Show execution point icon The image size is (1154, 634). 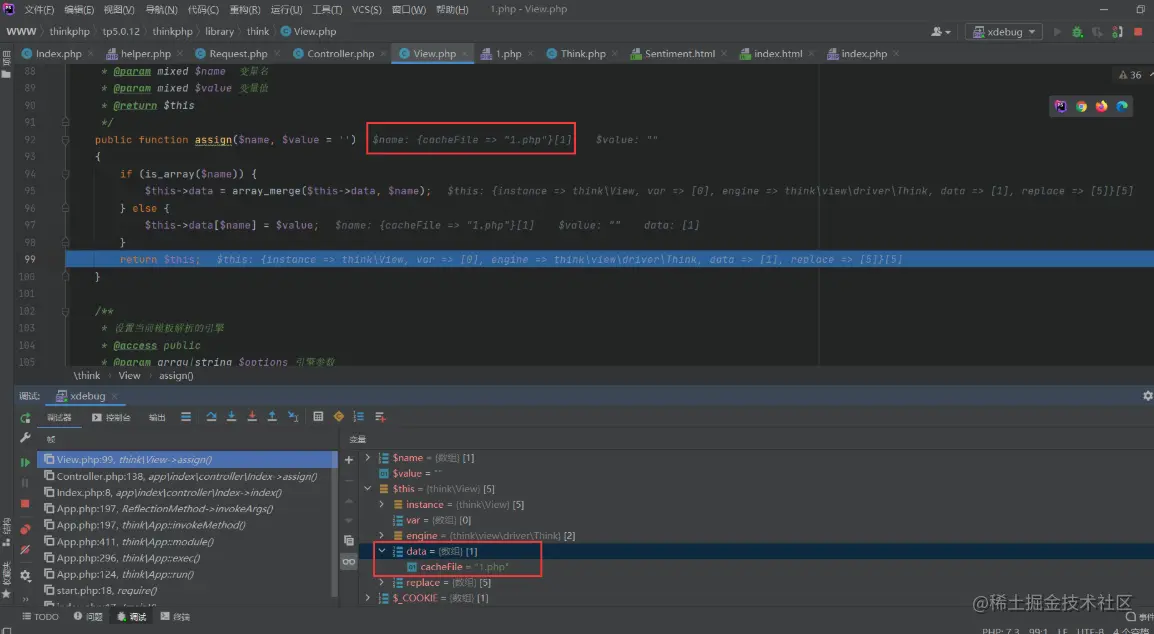[x=186, y=417]
